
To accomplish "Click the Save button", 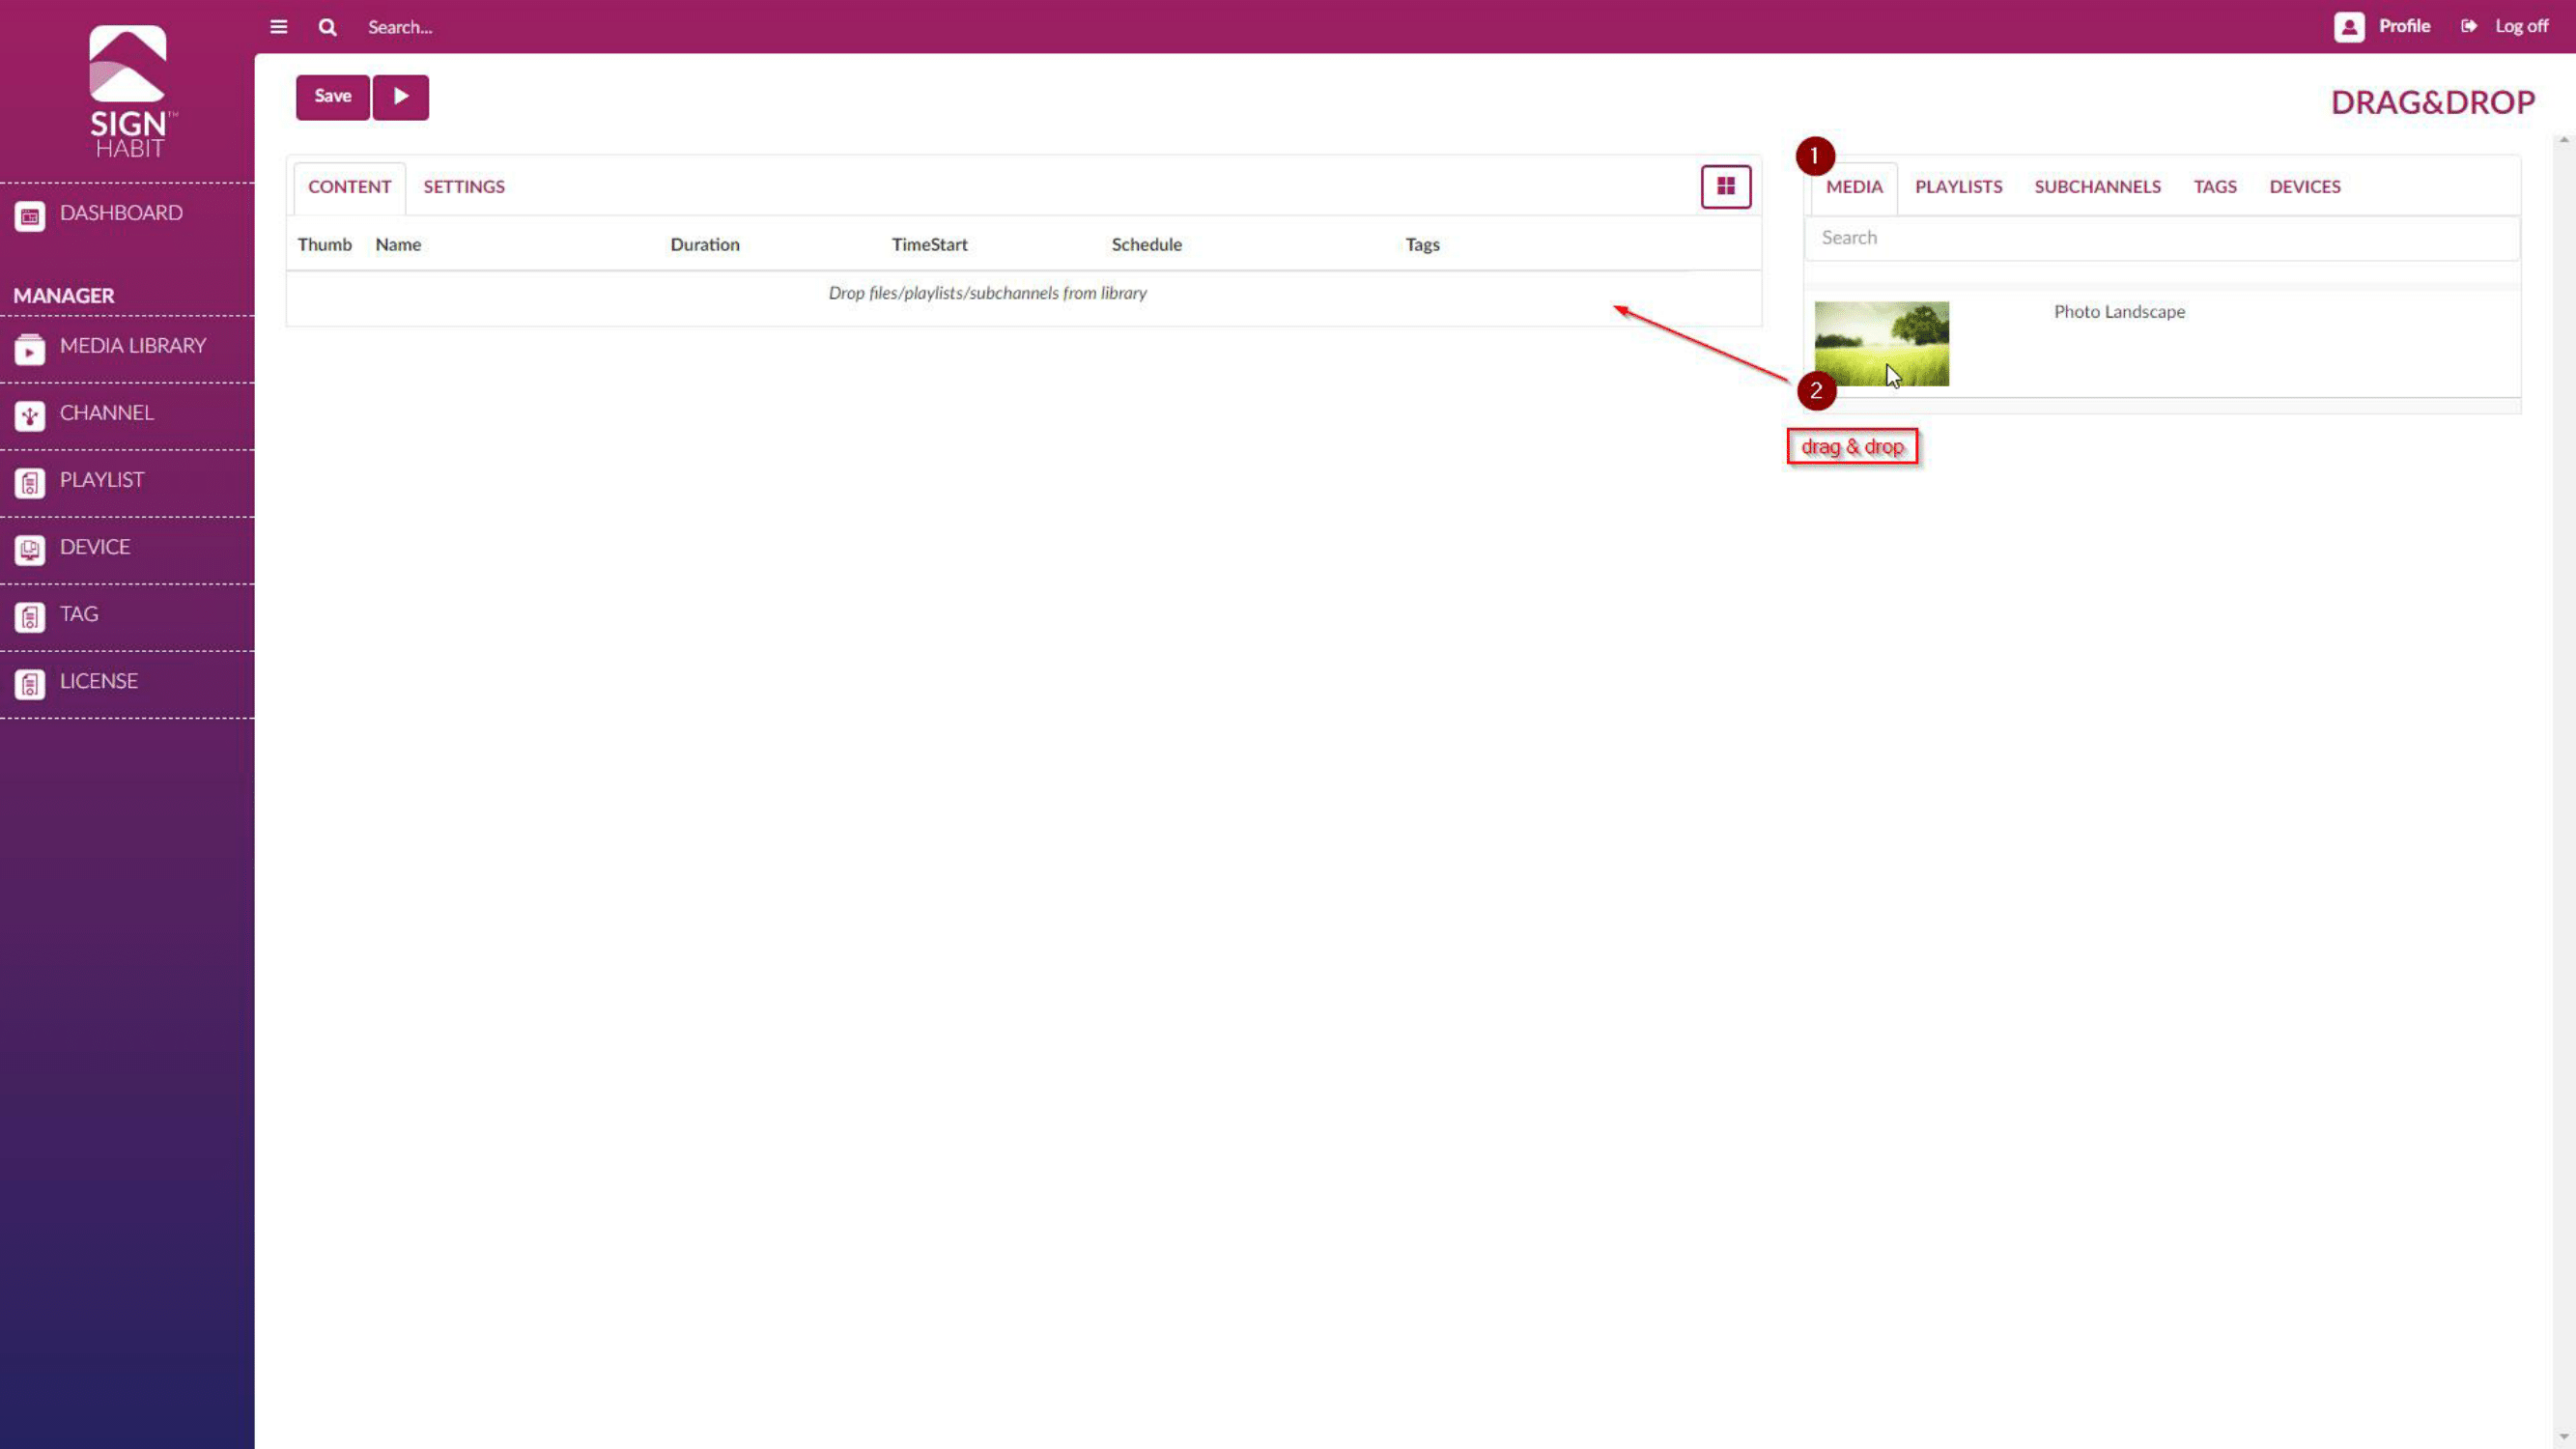I will tap(332, 97).
